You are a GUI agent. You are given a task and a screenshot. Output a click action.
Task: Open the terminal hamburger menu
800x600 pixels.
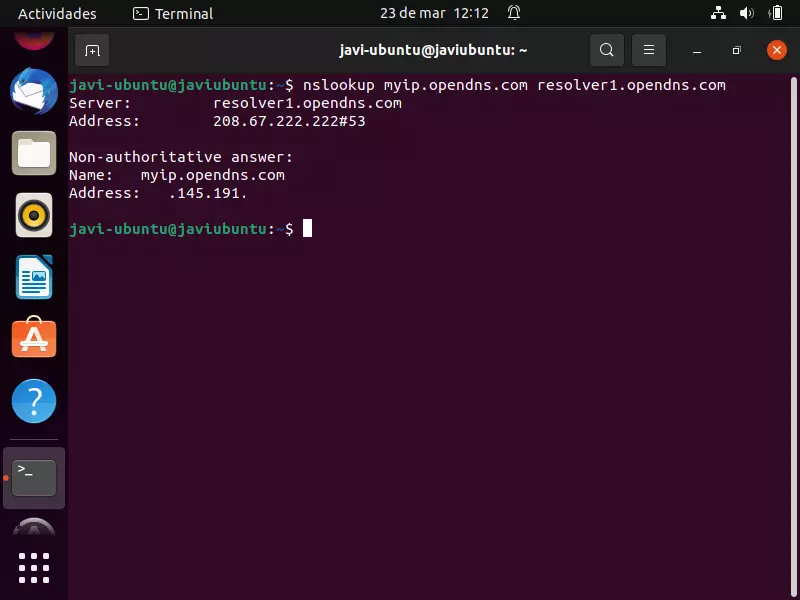pyautogui.click(x=648, y=50)
